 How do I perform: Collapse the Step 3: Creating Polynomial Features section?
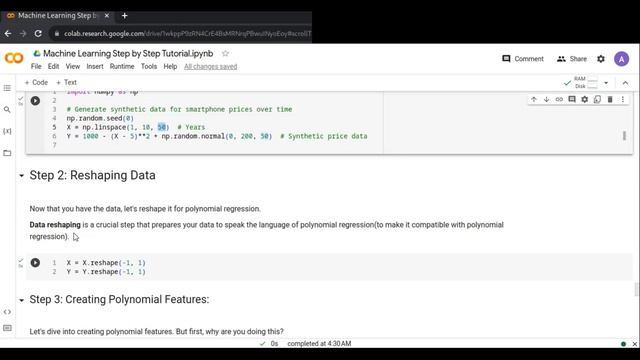[x=22, y=300]
